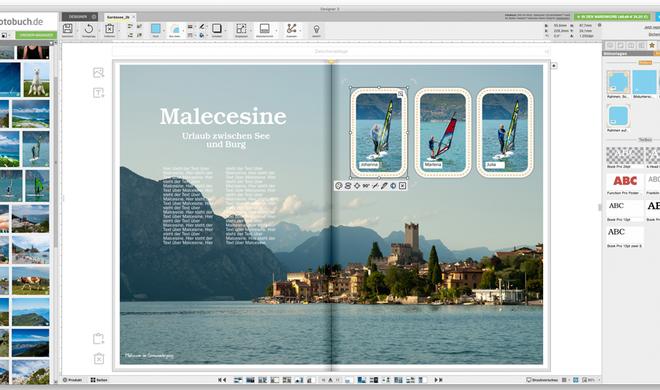This screenshot has height=390, width=660.
Task: Select the rounded frame thumbnail in right panel
Action: pyautogui.click(x=618, y=116)
